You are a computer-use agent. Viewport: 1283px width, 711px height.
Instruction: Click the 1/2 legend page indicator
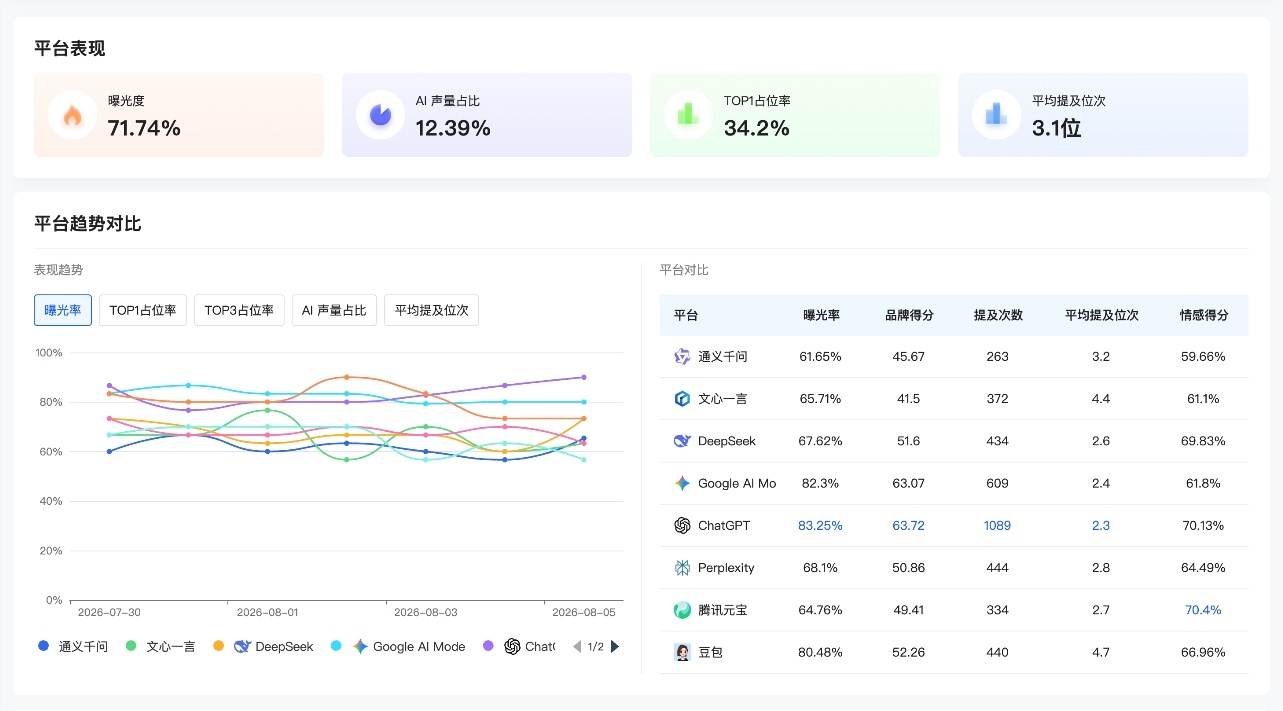click(x=596, y=647)
